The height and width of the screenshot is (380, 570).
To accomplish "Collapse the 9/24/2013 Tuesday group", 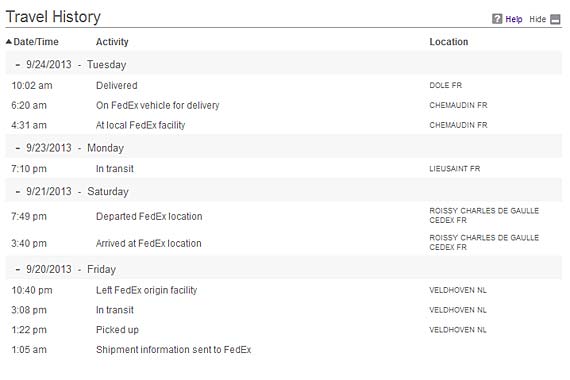I will [17, 65].
